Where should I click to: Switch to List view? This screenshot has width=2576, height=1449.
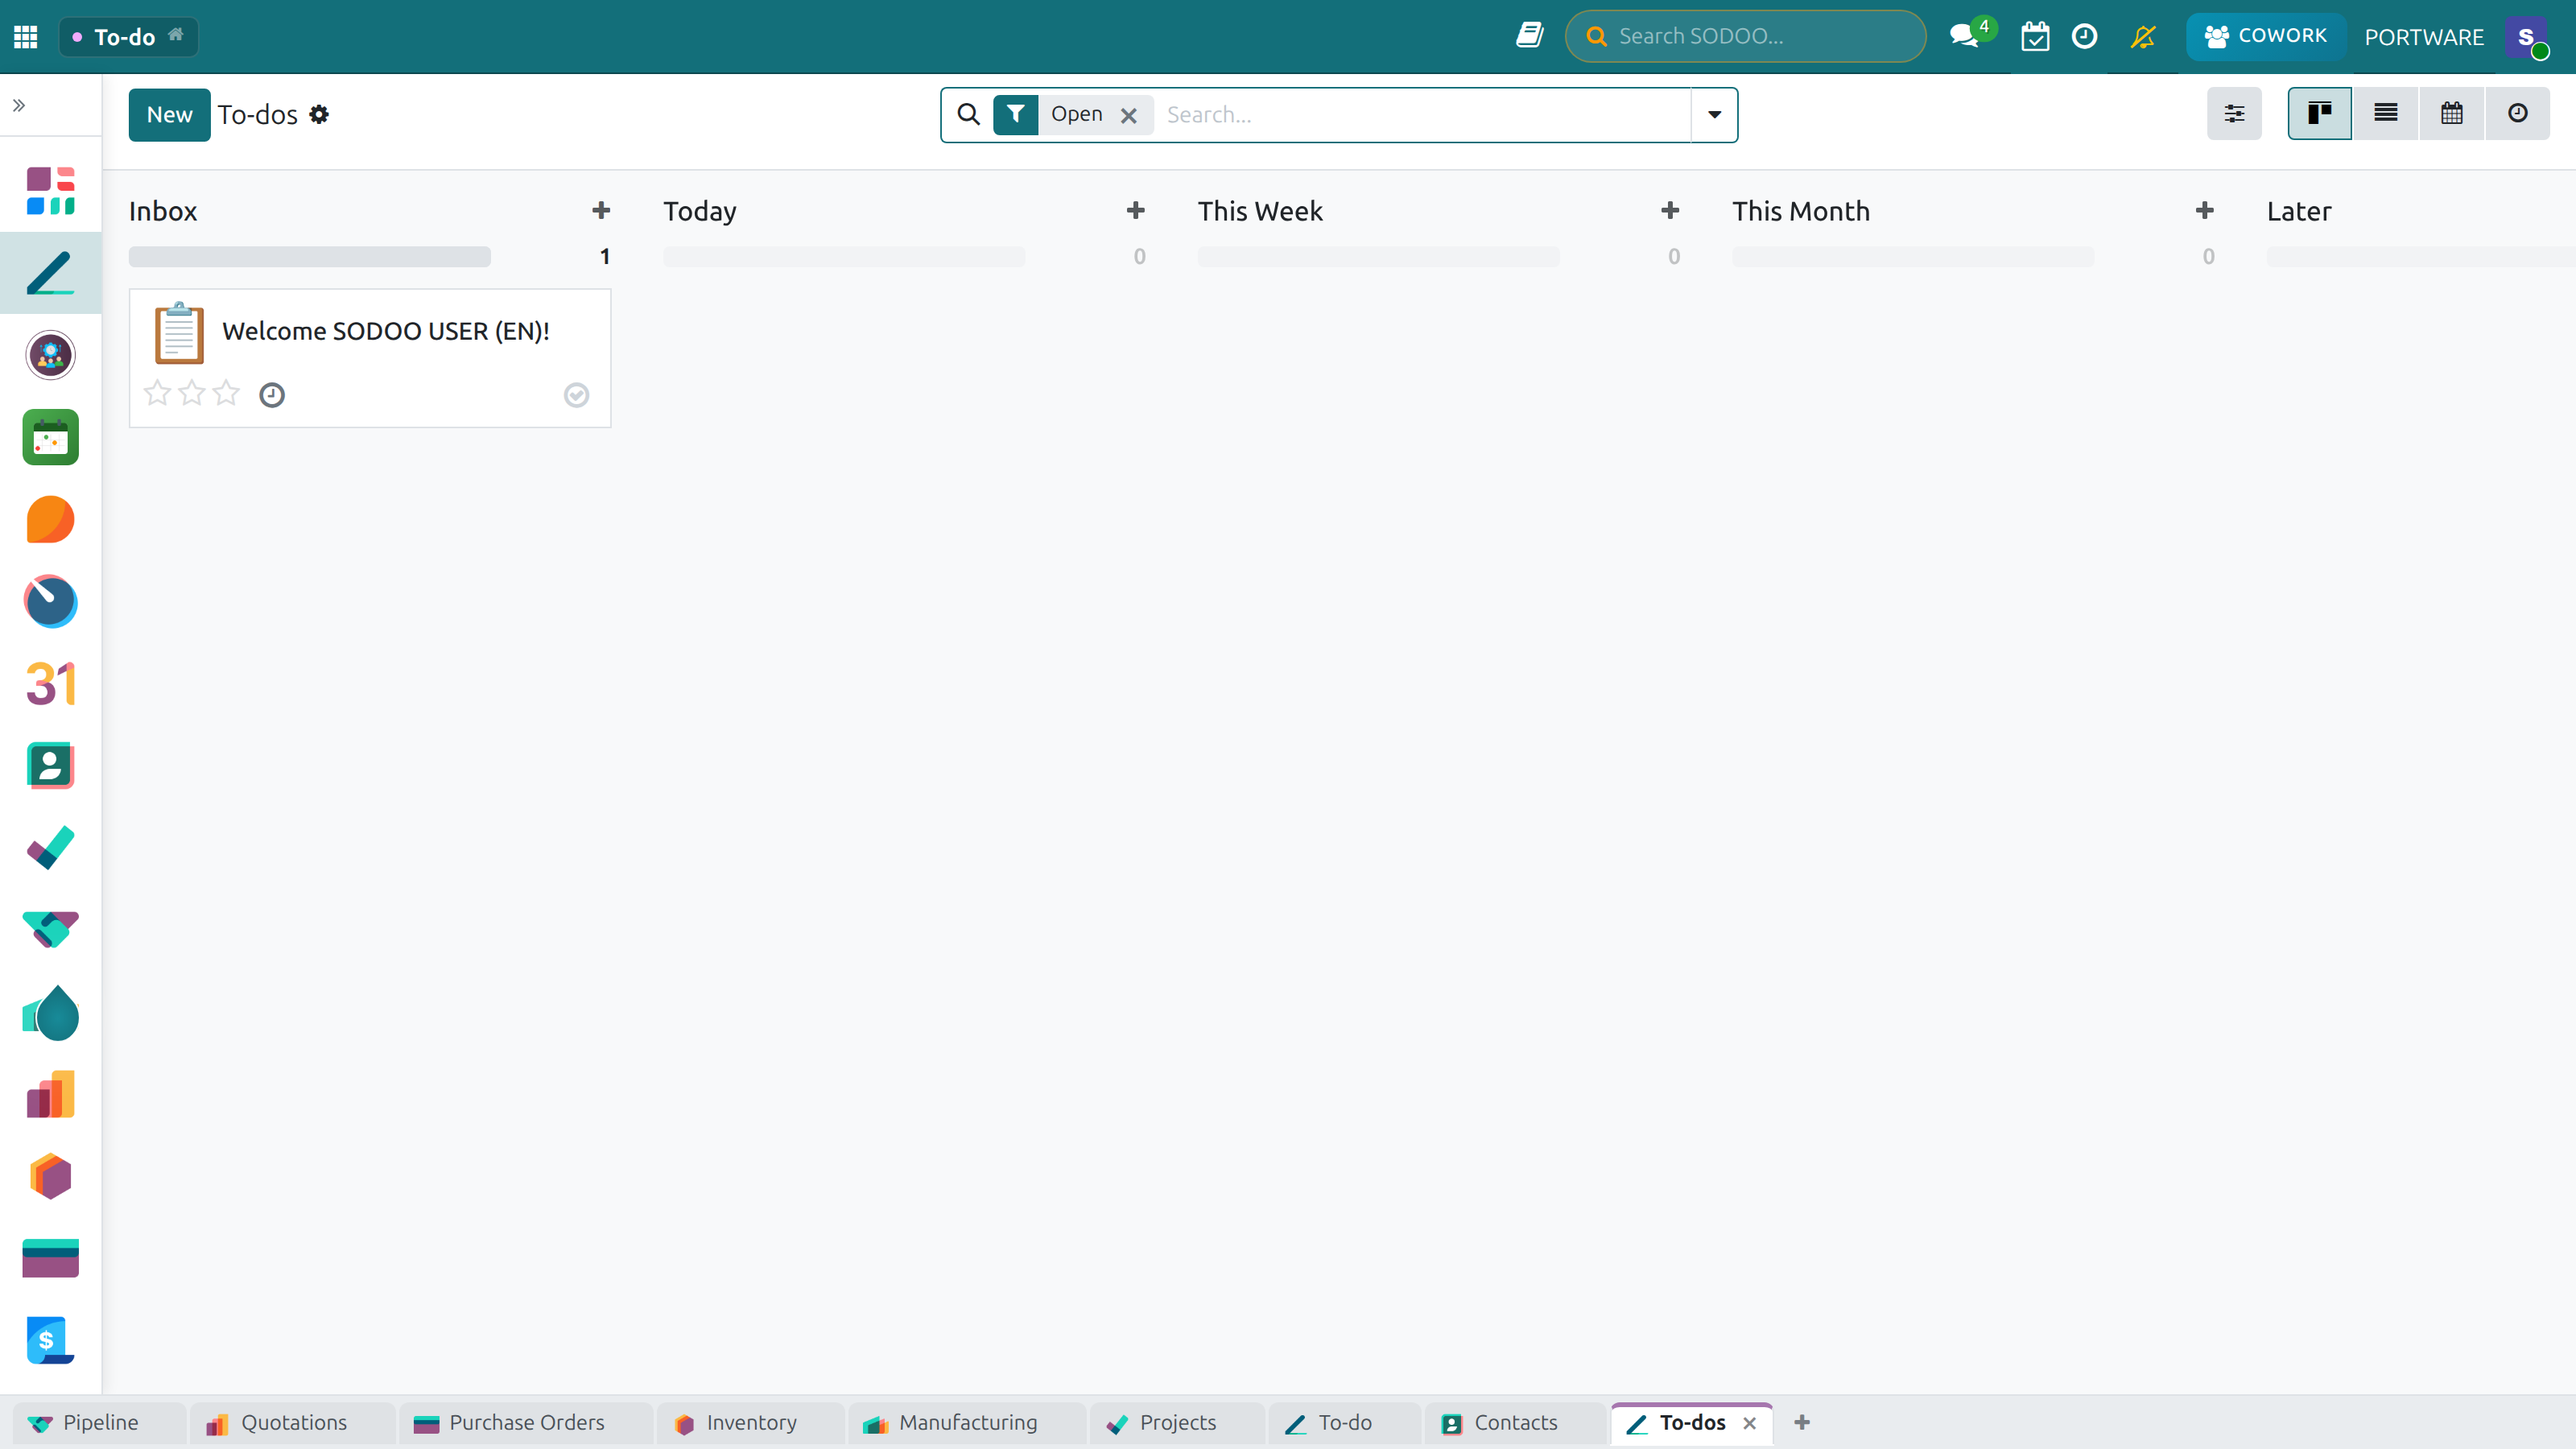2386,113
